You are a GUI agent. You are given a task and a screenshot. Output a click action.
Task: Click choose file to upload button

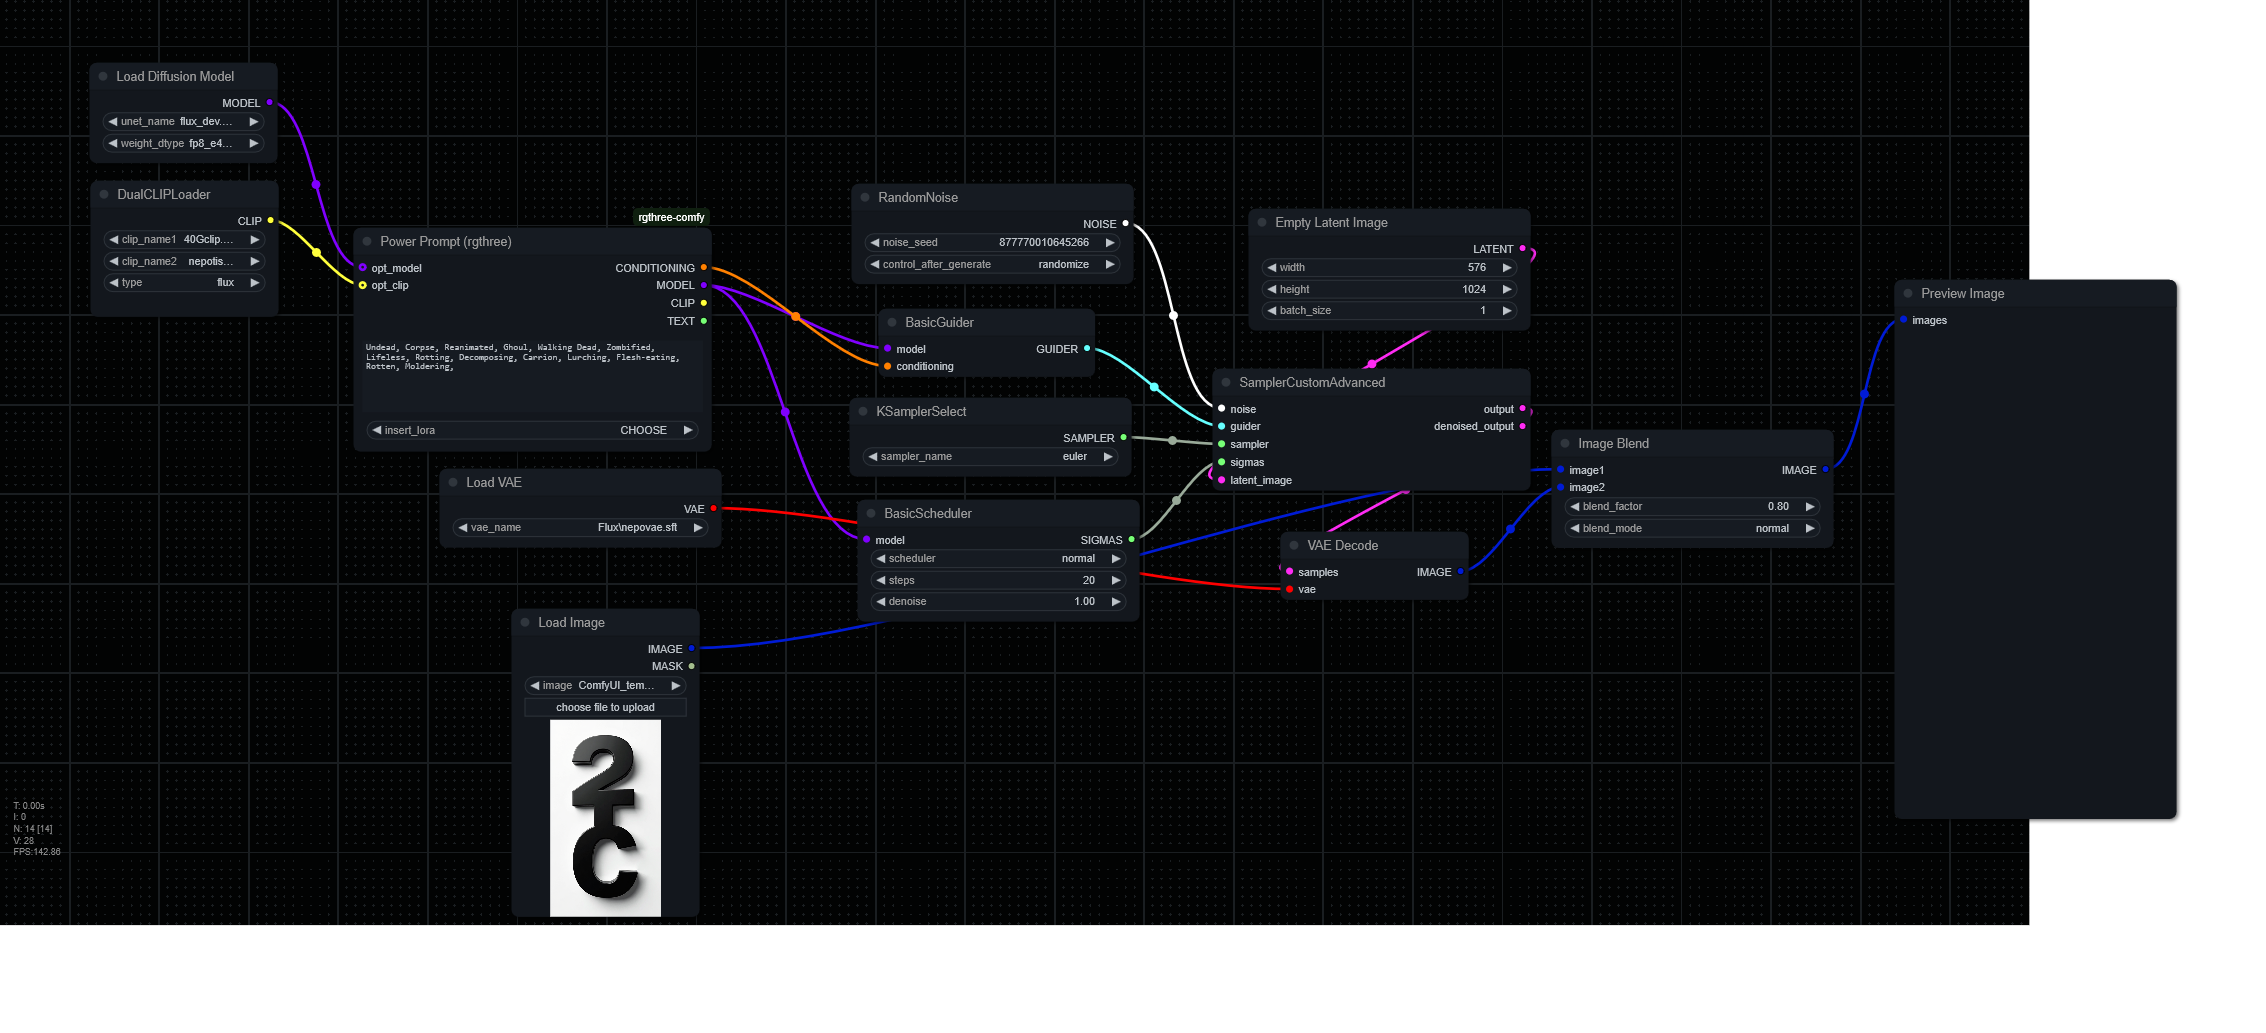click(605, 707)
